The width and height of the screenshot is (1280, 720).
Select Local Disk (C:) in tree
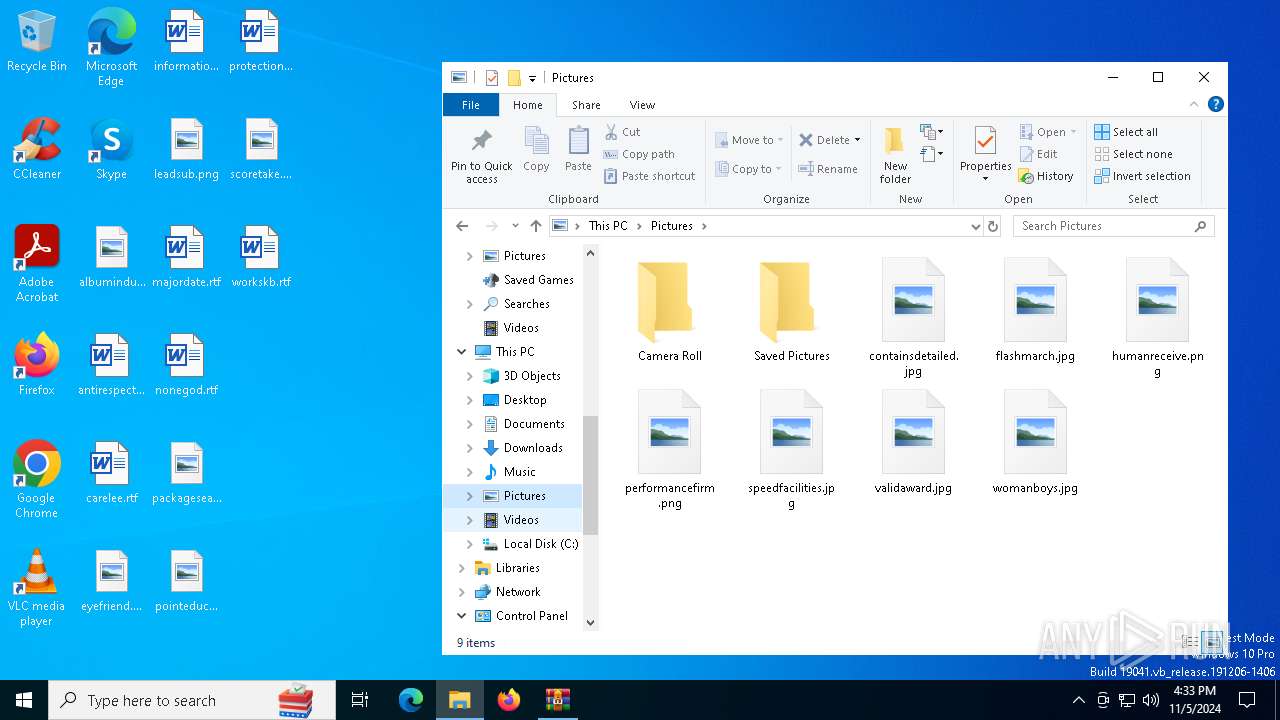point(541,544)
